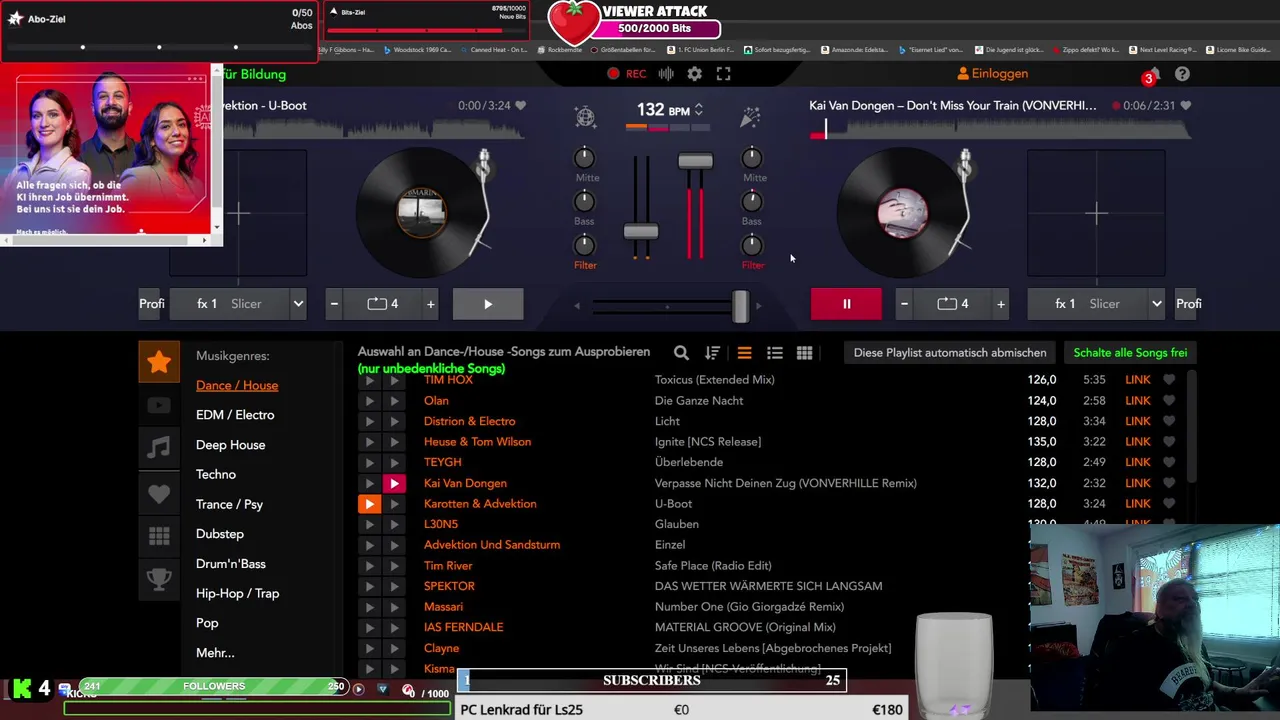Favorite the Überlebende row heart

pos(1168,462)
